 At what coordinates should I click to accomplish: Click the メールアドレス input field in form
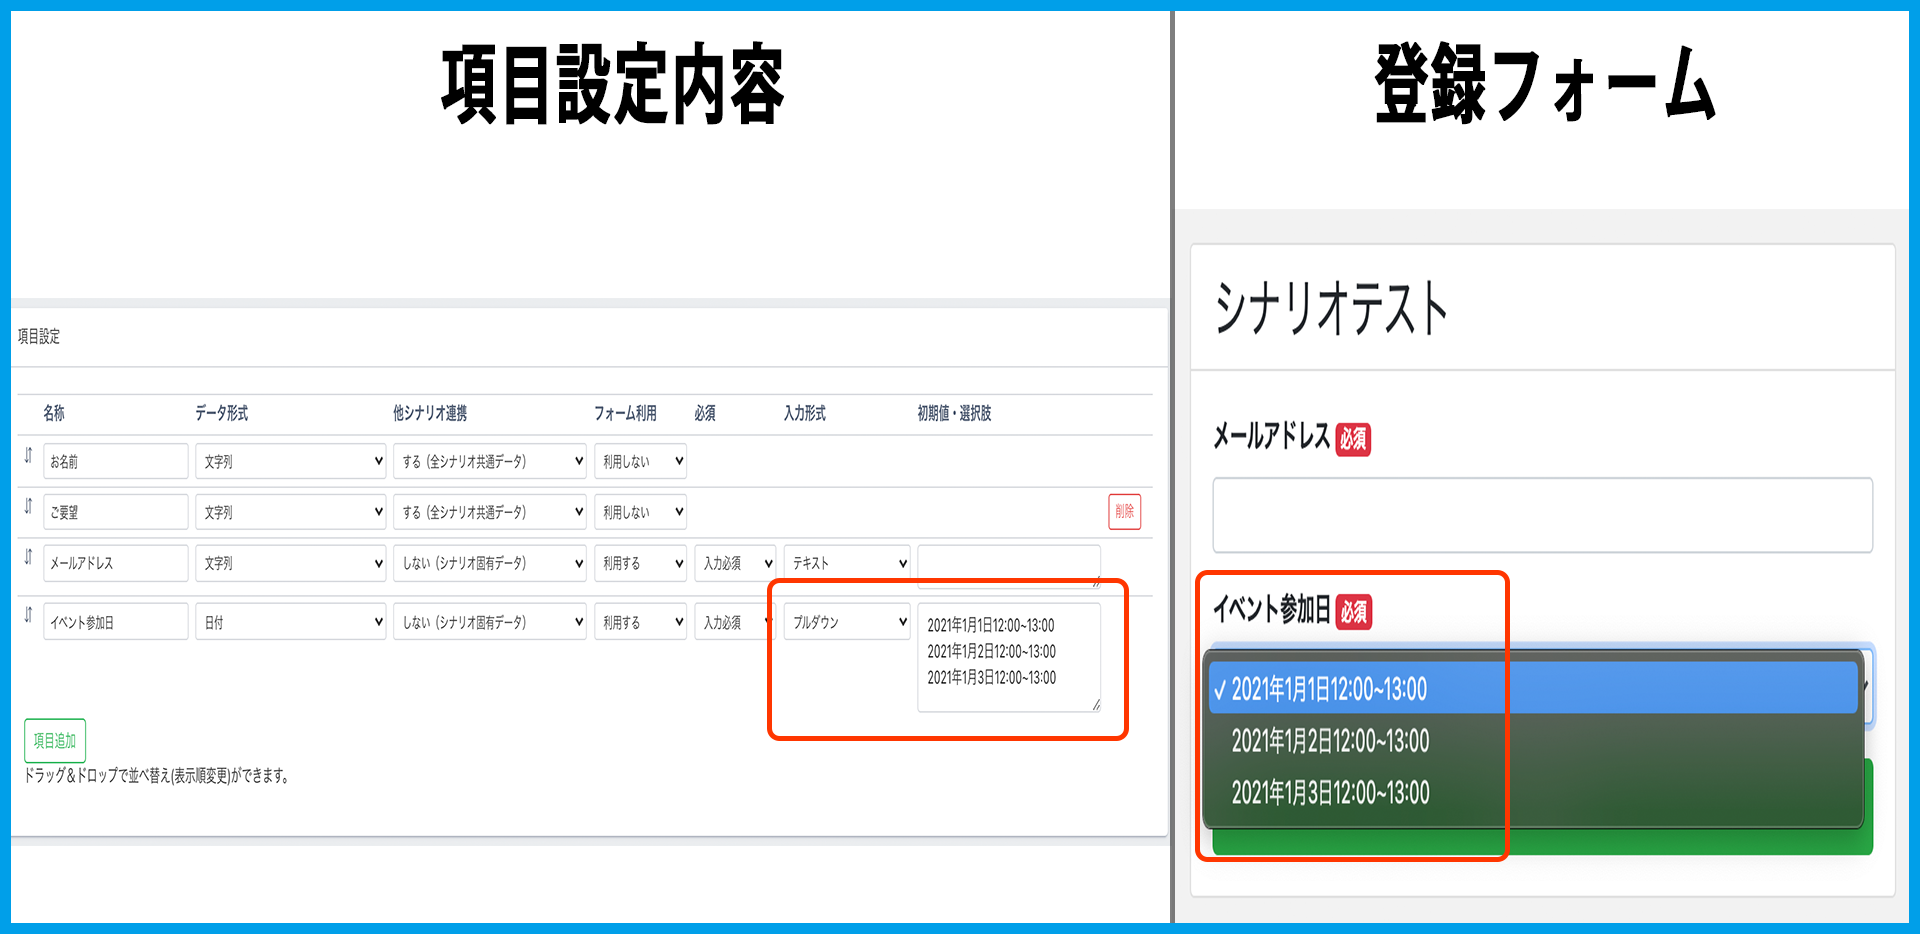(1541, 515)
